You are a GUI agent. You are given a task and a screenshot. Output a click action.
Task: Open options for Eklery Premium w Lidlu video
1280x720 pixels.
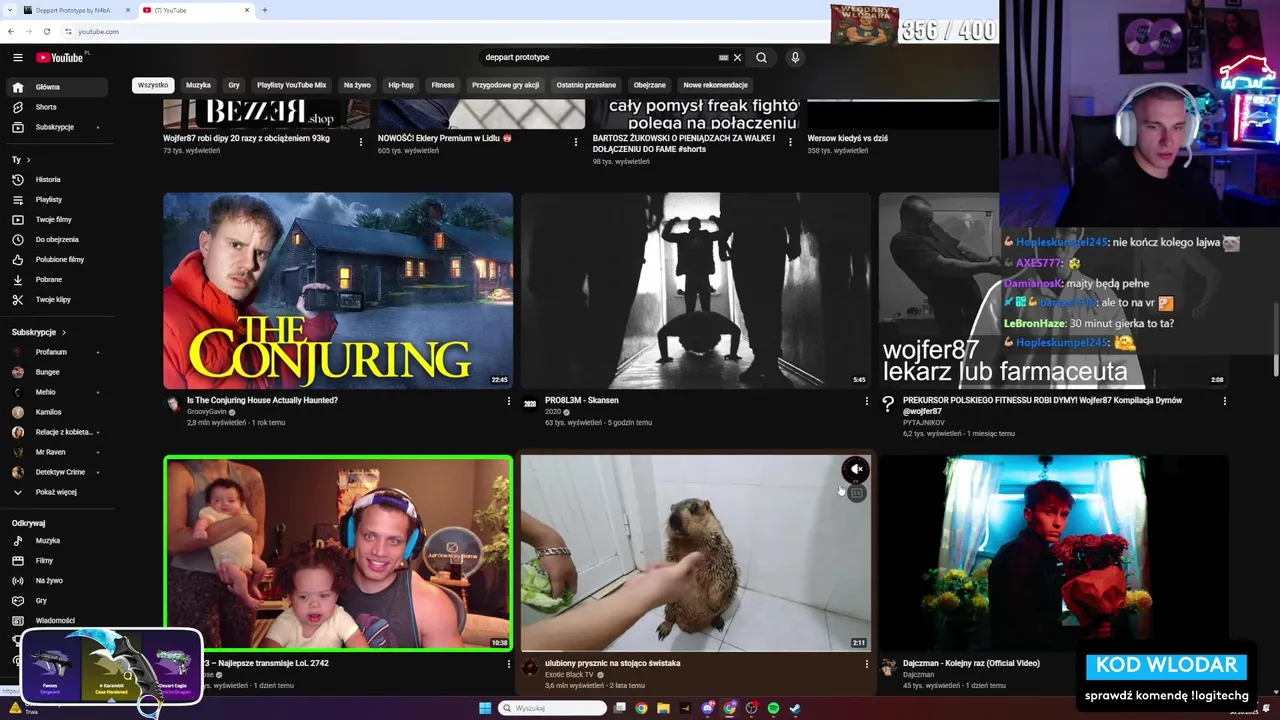575,141
